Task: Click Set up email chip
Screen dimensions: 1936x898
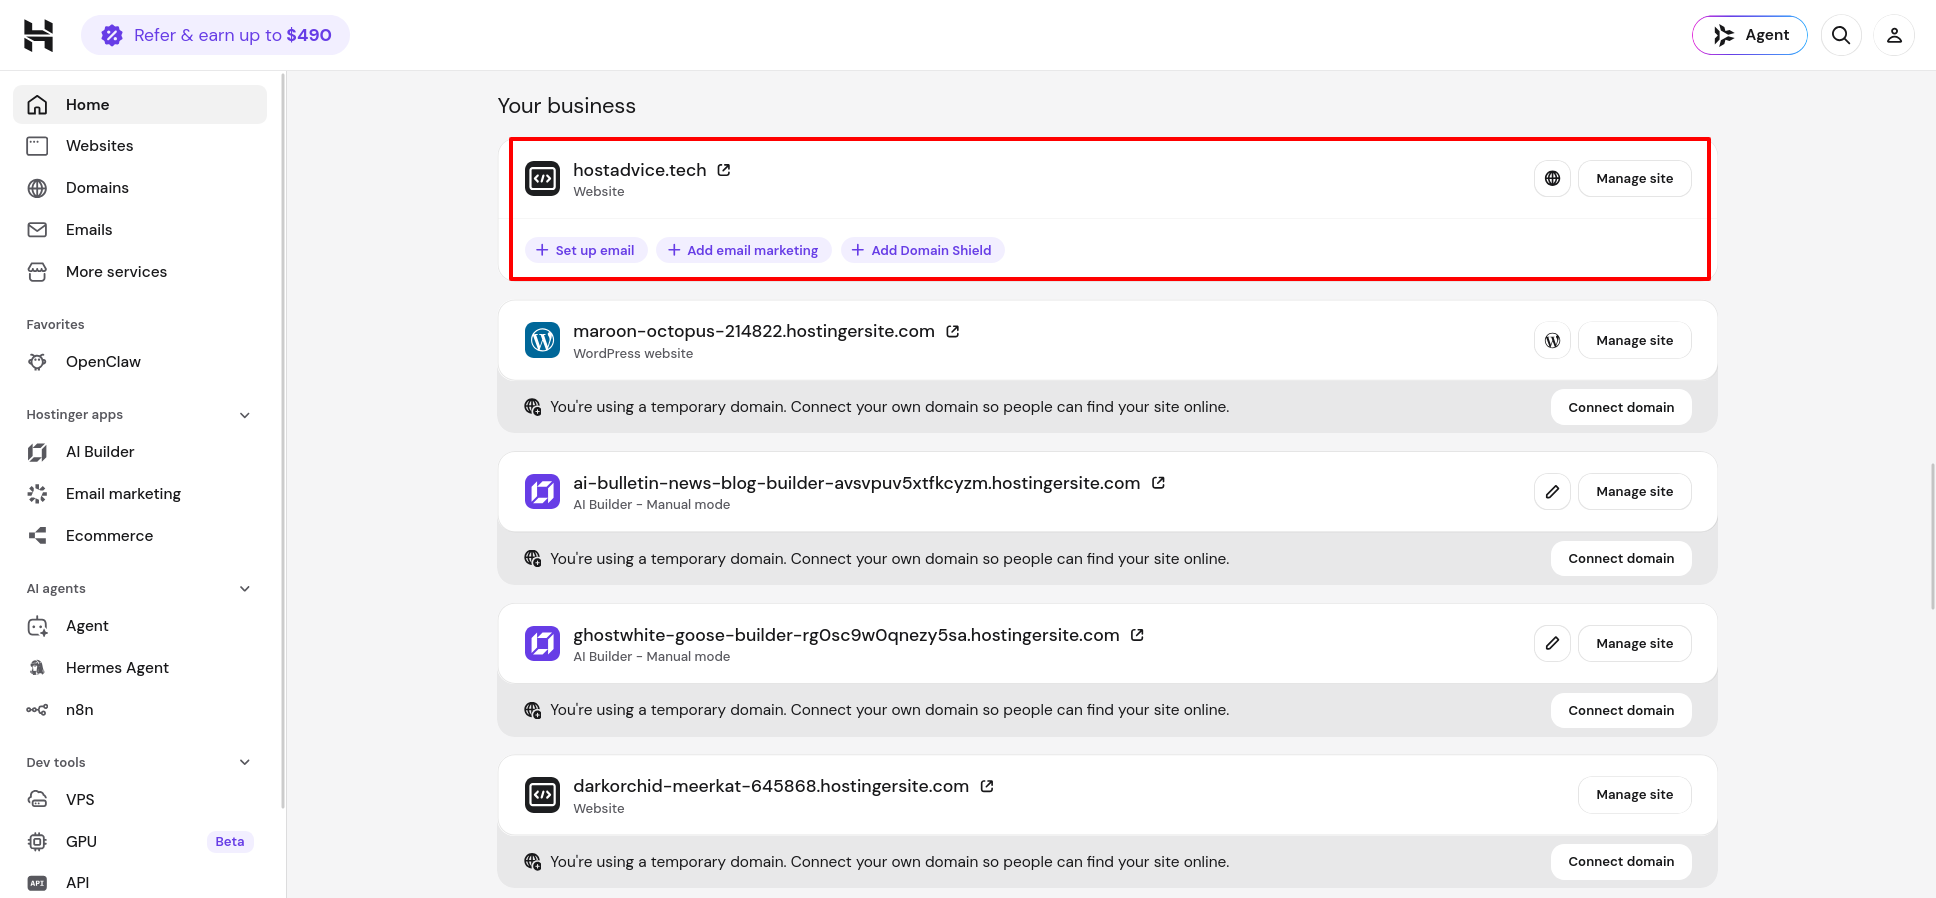Action: 586,250
